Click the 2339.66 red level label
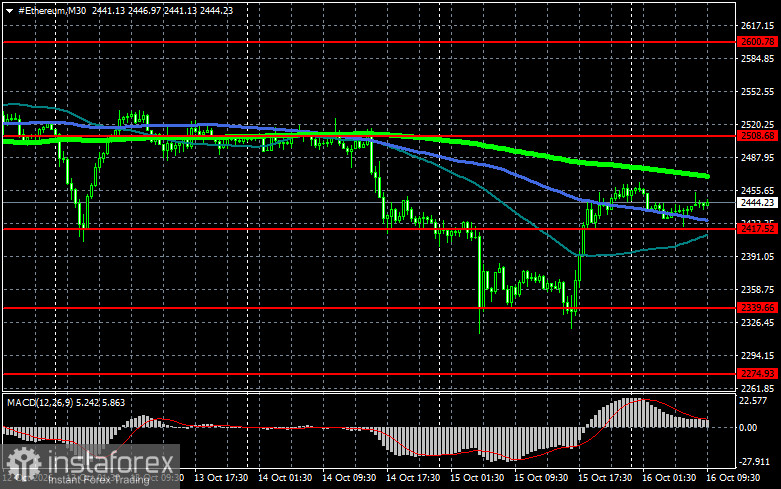The image size is (781, 489). [x=758, y=307]
